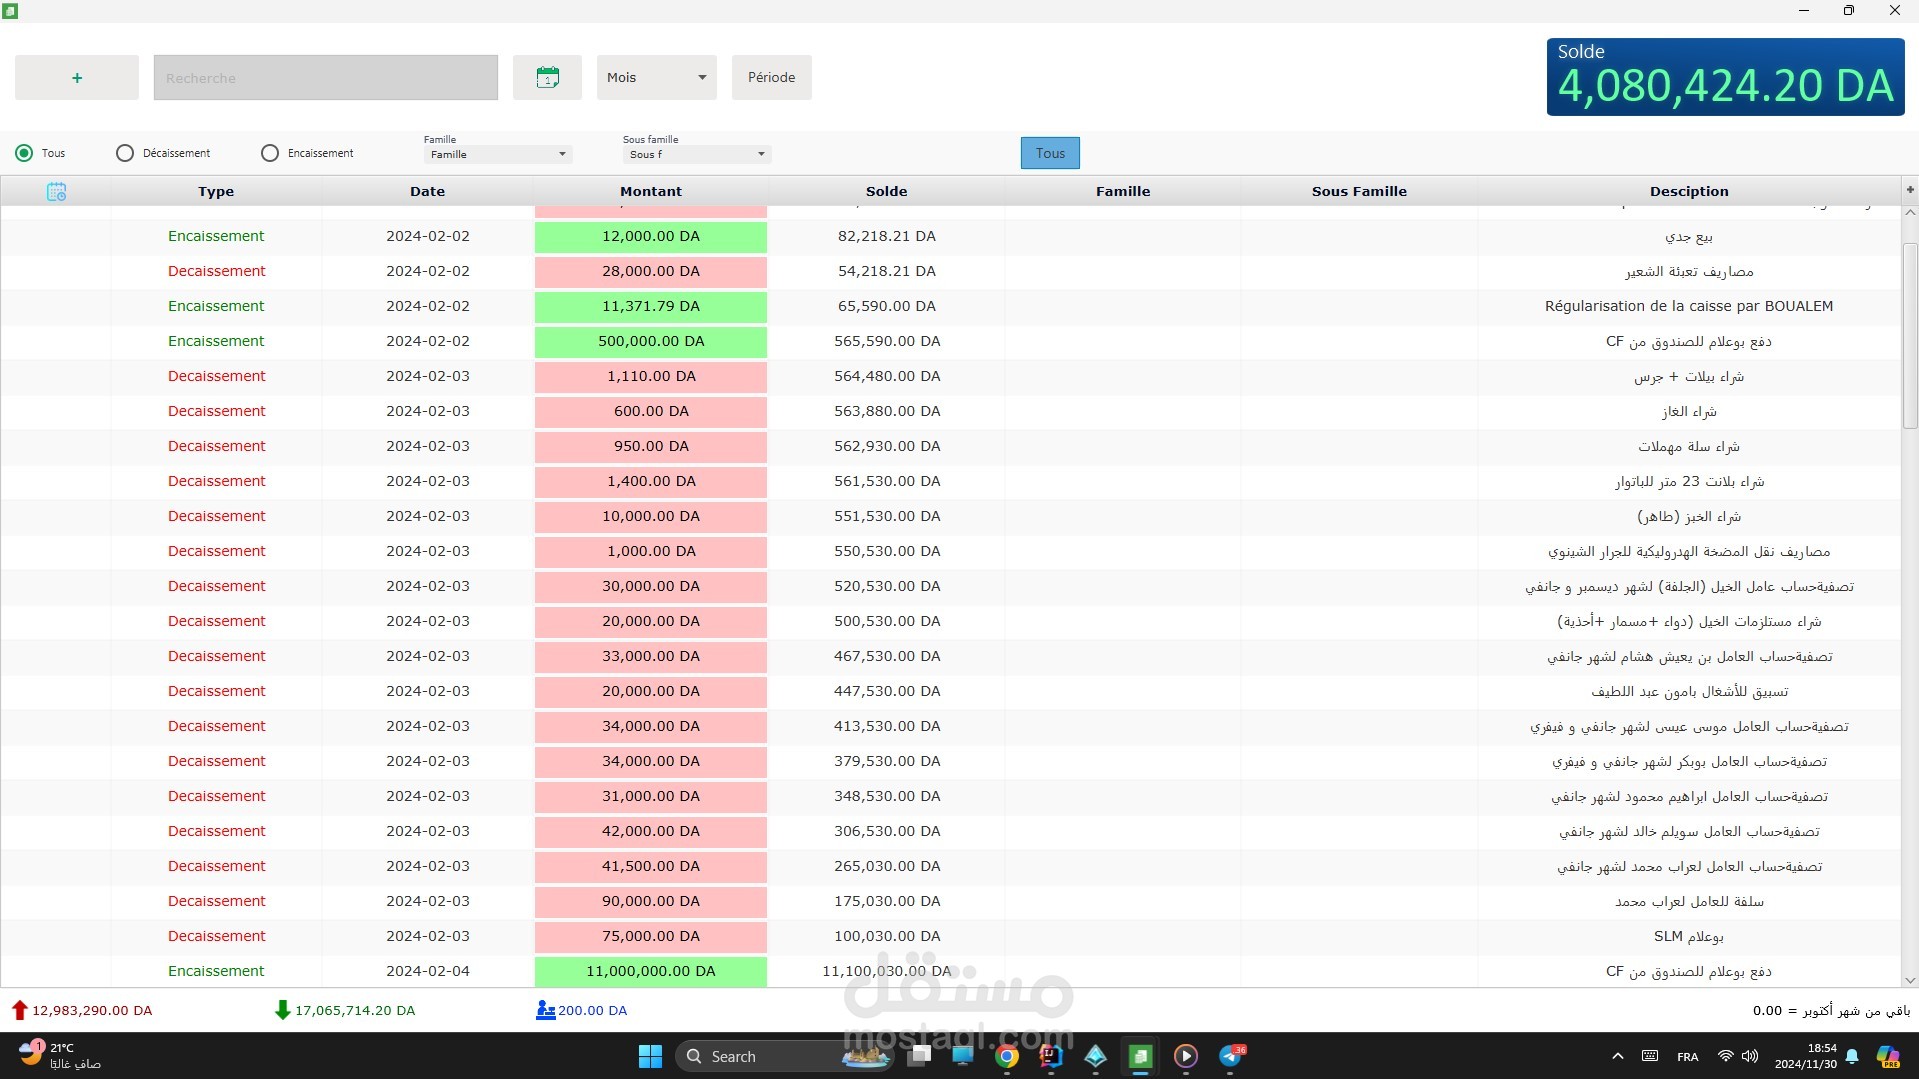Click the green down-arrow encaissement total icon
The height and width of the screenshot is (1079, 1919).
pyautogui.click(x=282, y=1010)
